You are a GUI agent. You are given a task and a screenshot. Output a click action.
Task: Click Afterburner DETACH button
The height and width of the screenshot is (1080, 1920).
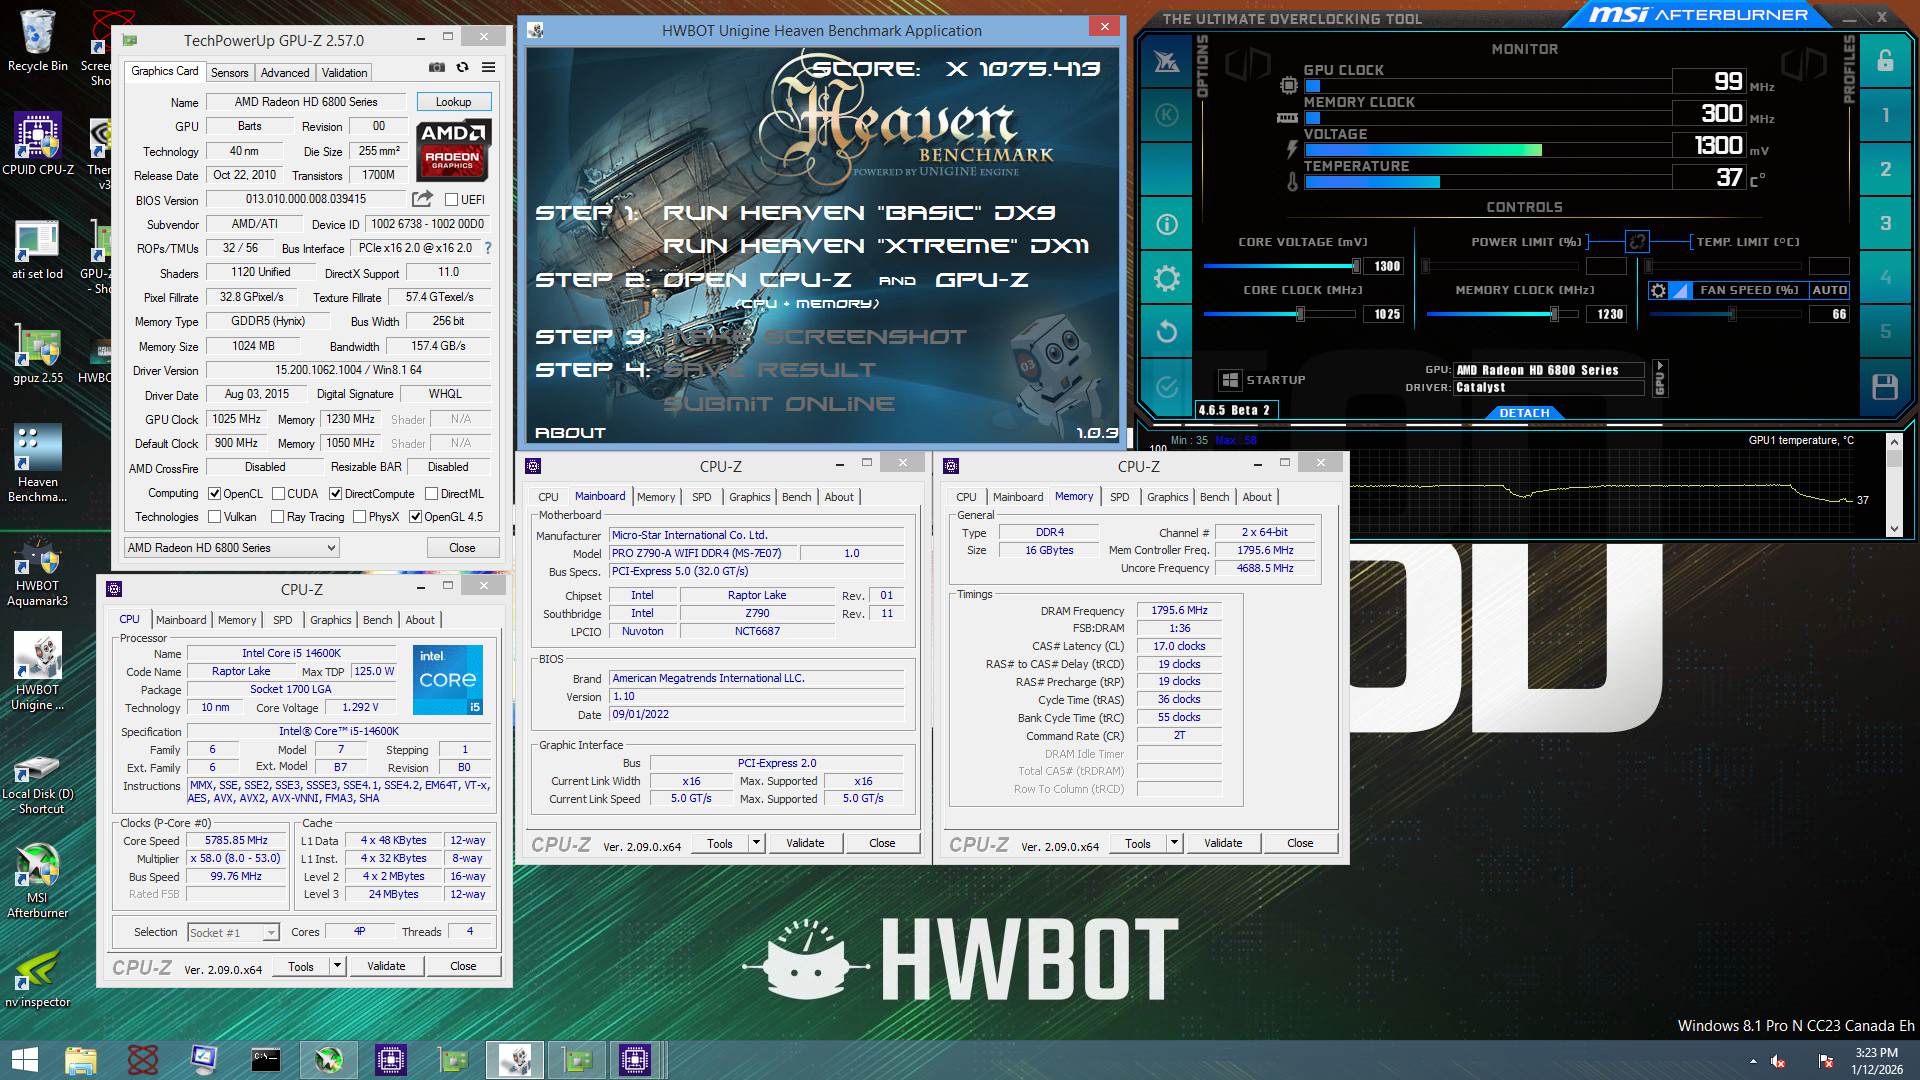click(1524, 412)
